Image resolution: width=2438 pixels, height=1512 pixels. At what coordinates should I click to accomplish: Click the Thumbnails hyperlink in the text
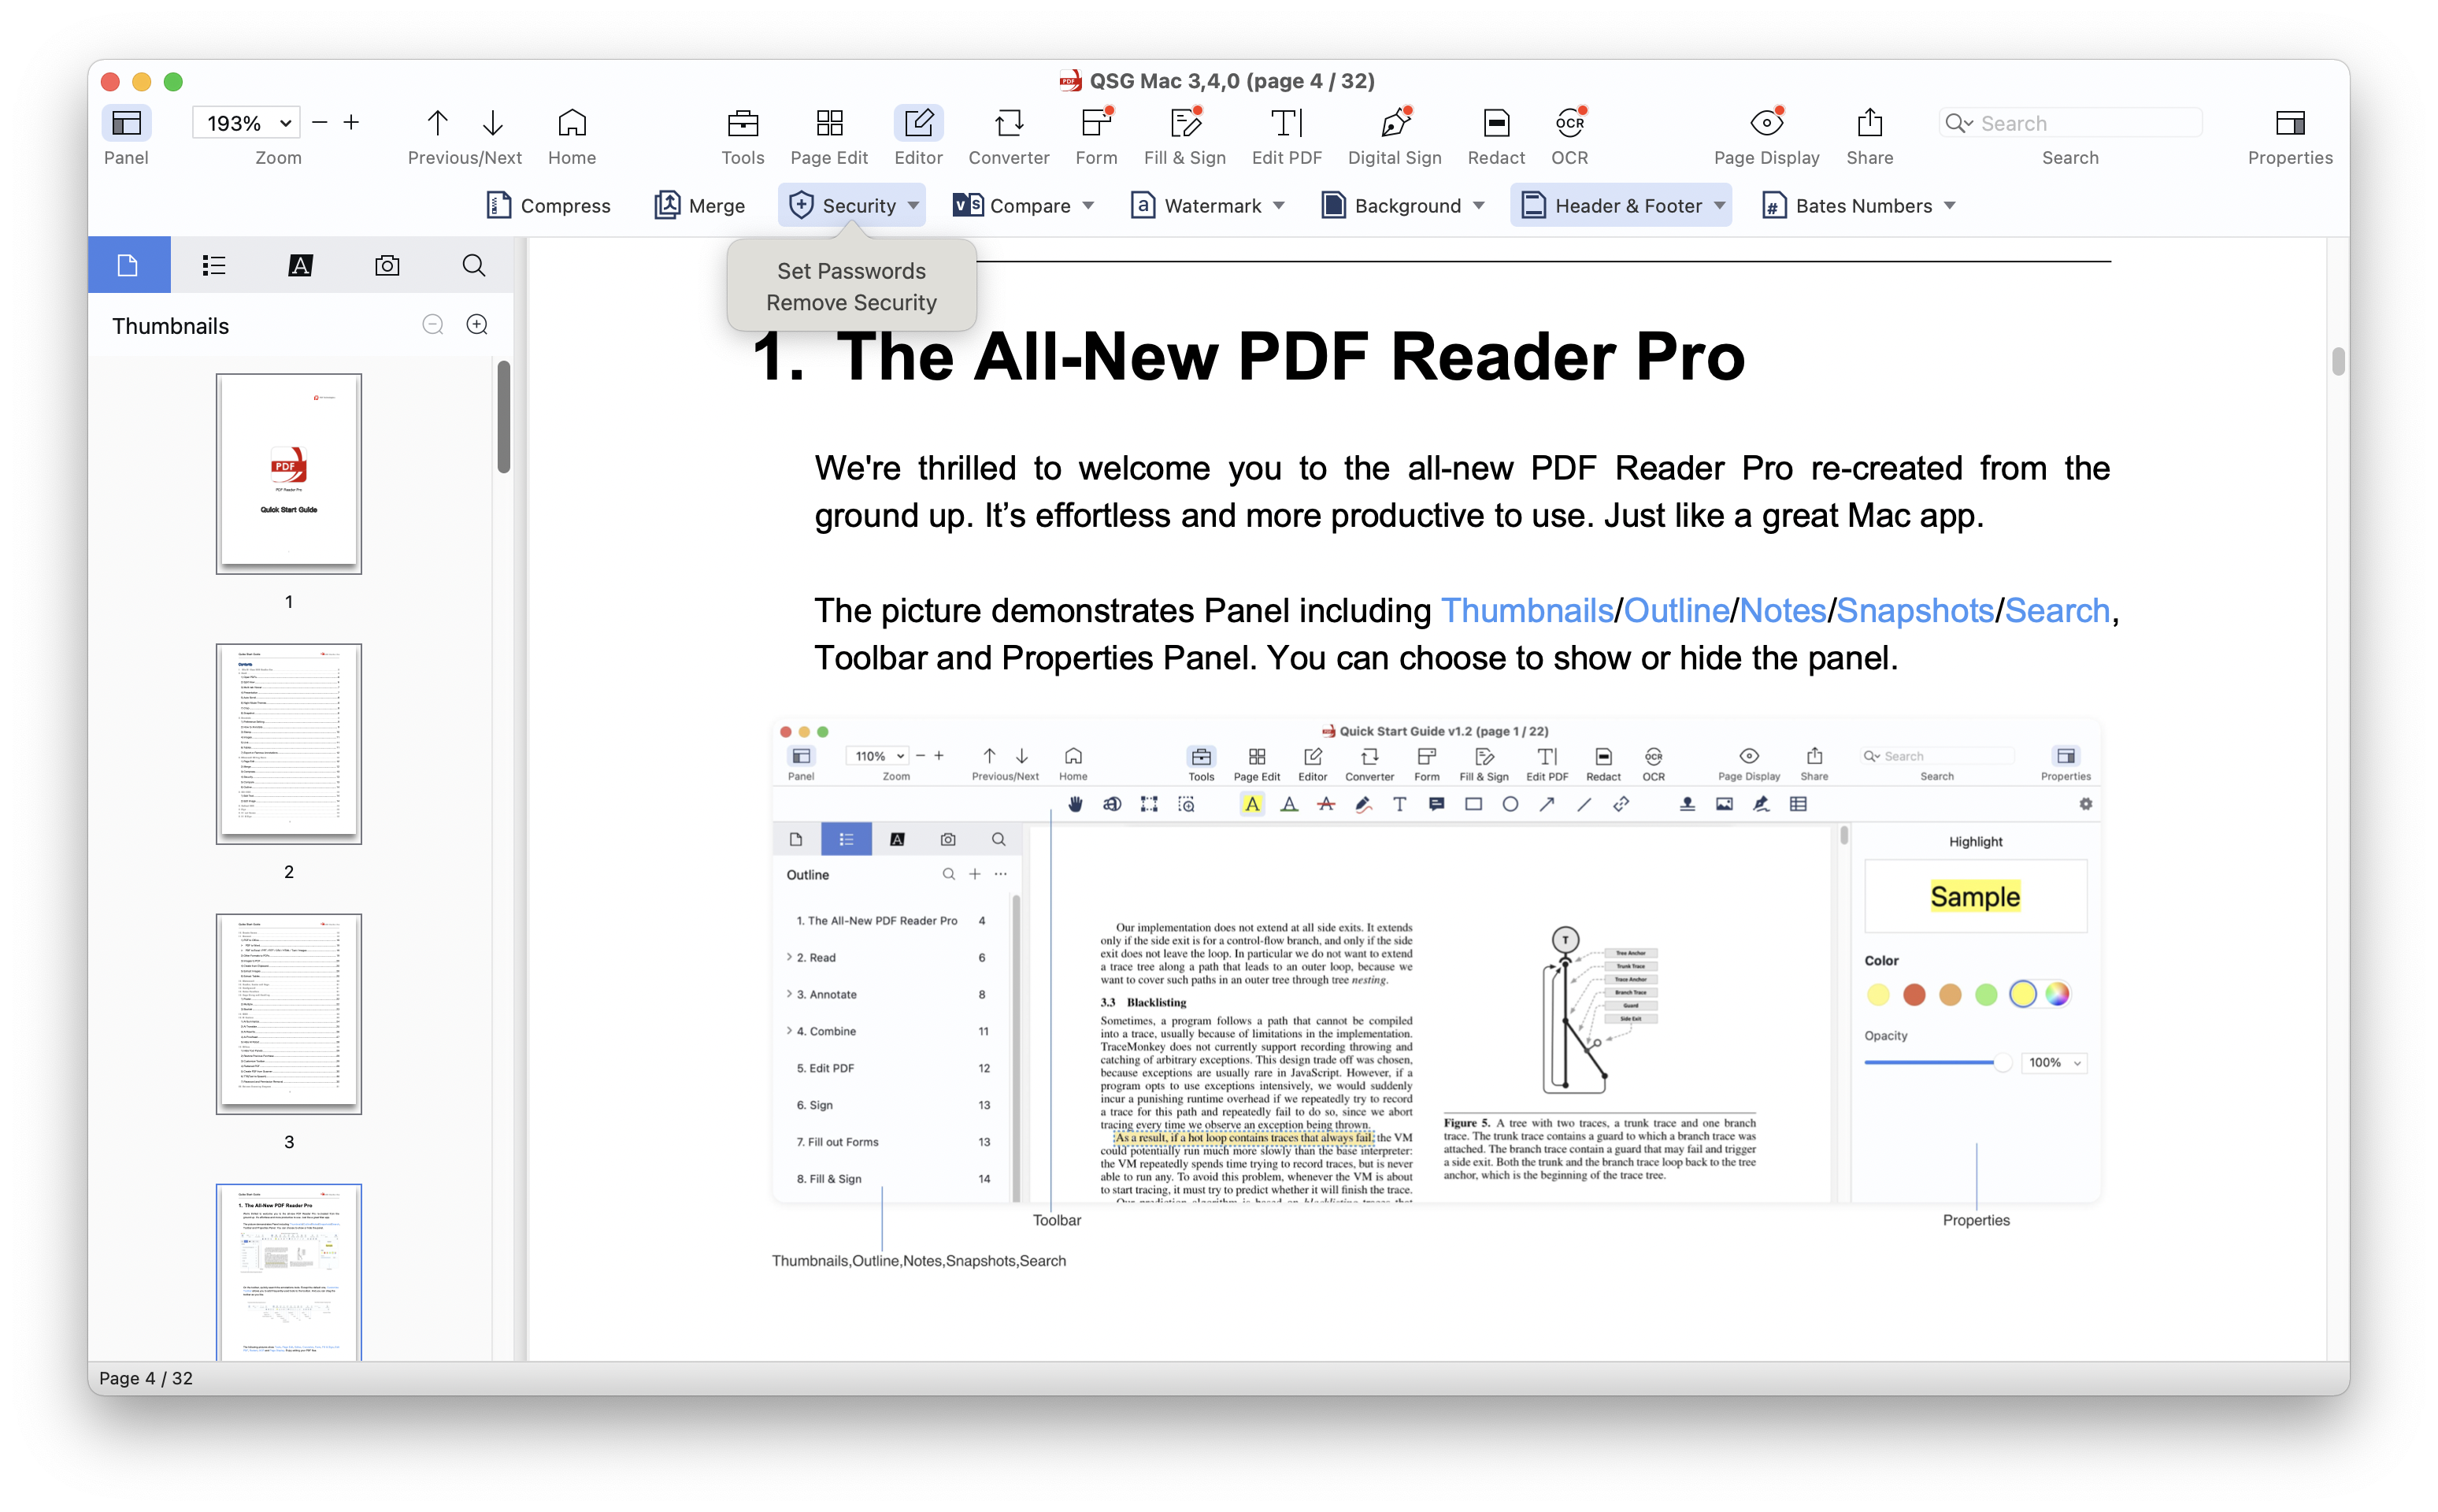coord(1526,611)
